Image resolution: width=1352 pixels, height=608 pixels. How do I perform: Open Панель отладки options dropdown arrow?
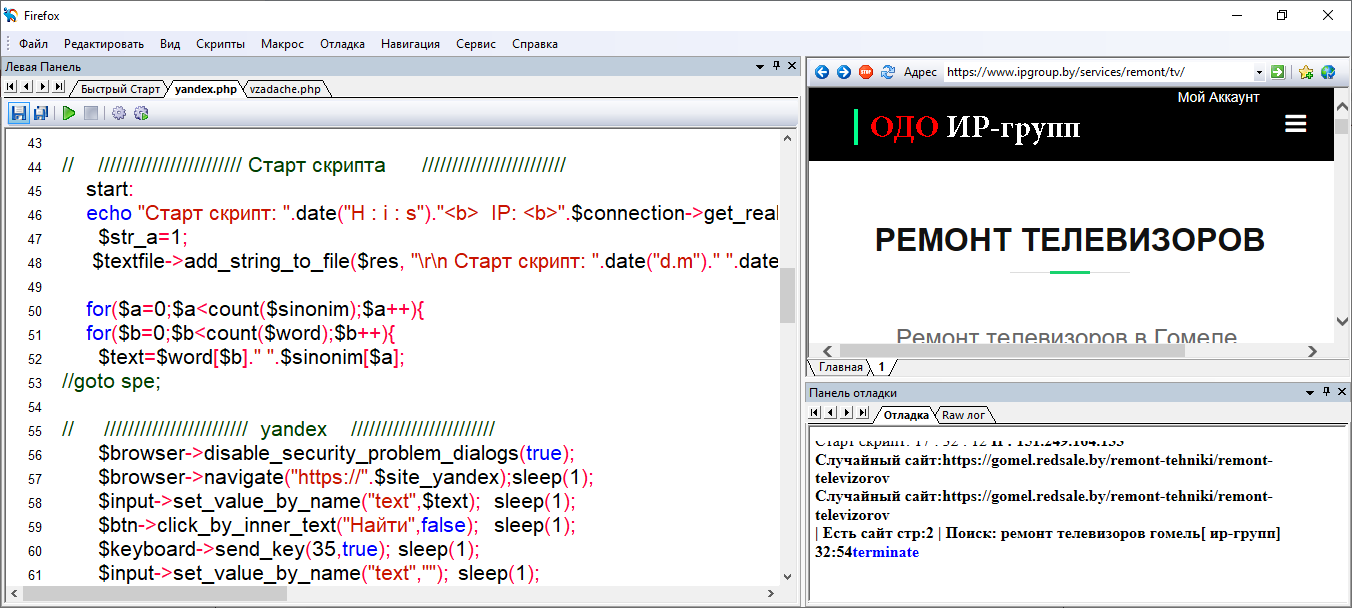(x=1309, y=392)
